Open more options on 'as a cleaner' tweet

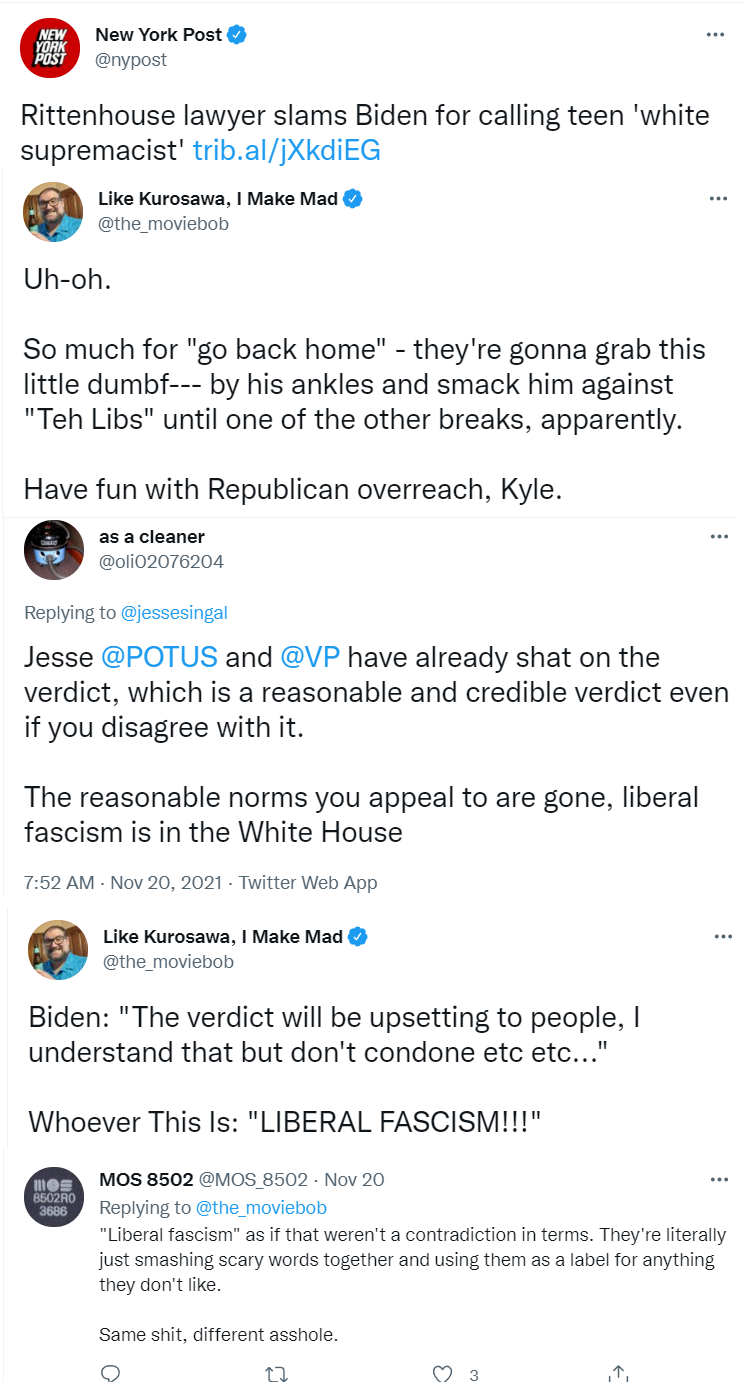pyautogui.click(x=719, y=536)
